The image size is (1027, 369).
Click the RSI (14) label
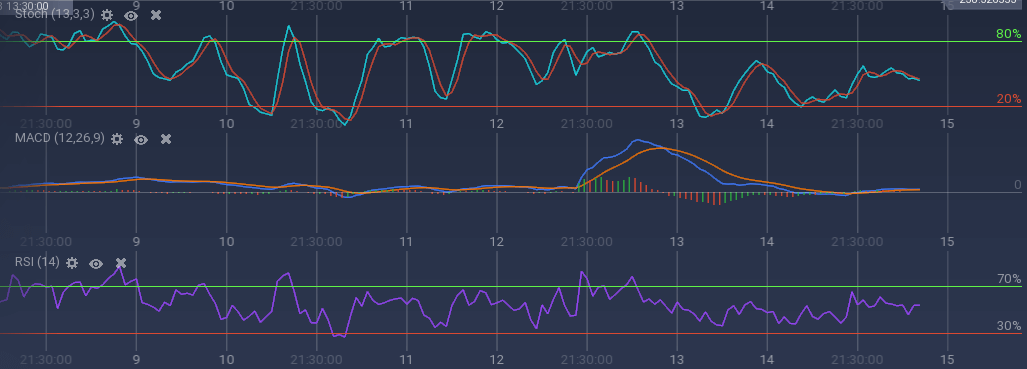(x=37, y=263)
